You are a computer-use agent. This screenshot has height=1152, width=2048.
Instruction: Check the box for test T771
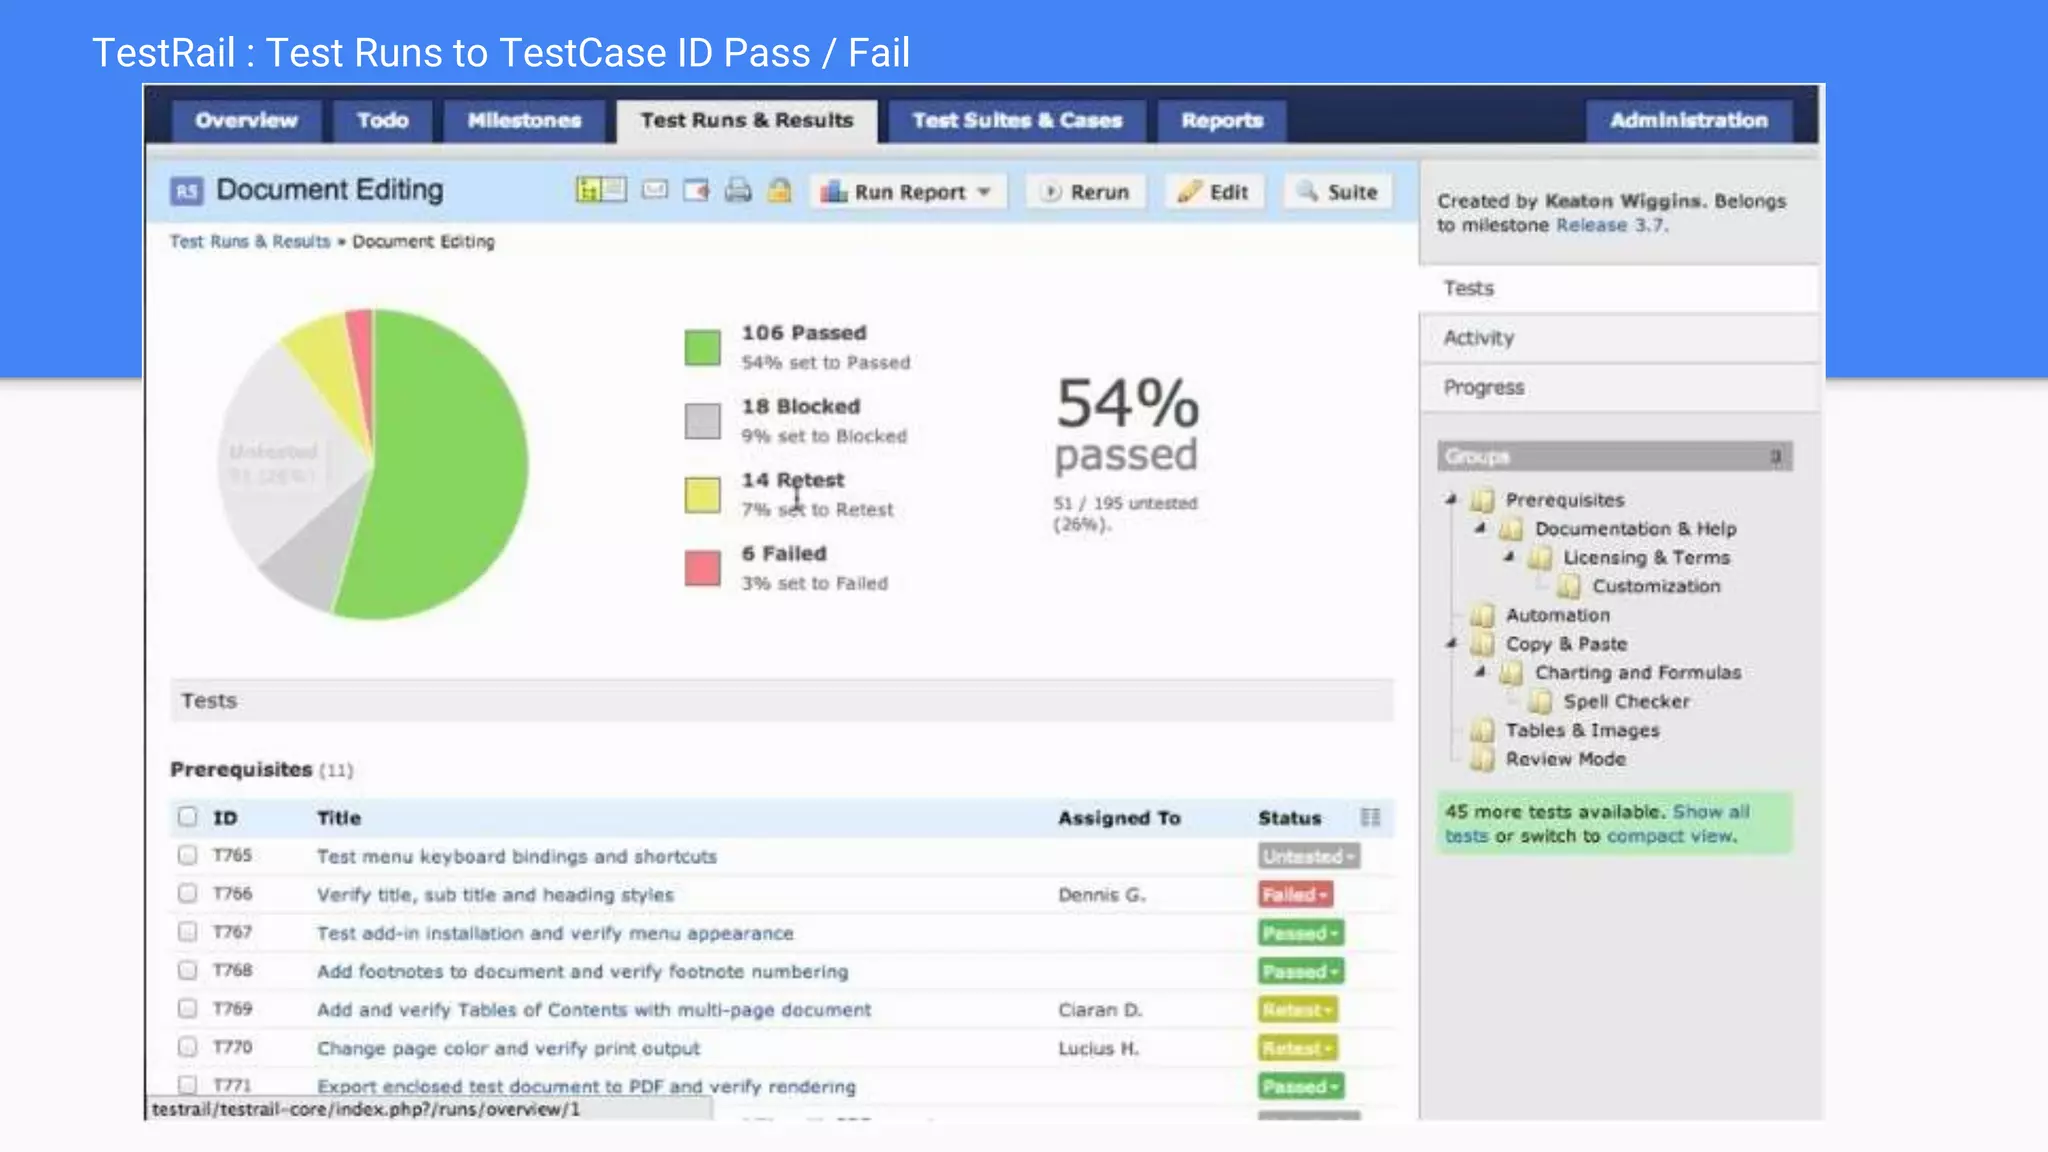(187, 1084)
